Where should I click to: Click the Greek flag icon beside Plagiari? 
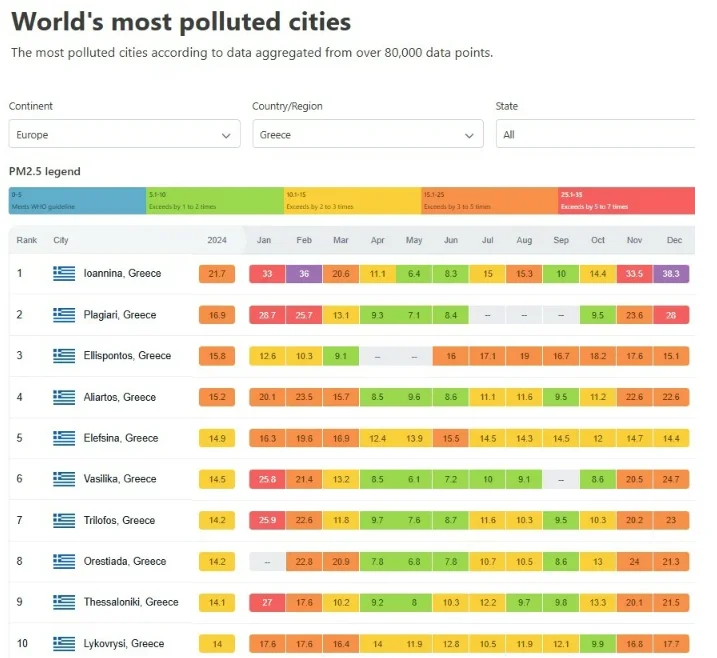[x=64, y=315]
